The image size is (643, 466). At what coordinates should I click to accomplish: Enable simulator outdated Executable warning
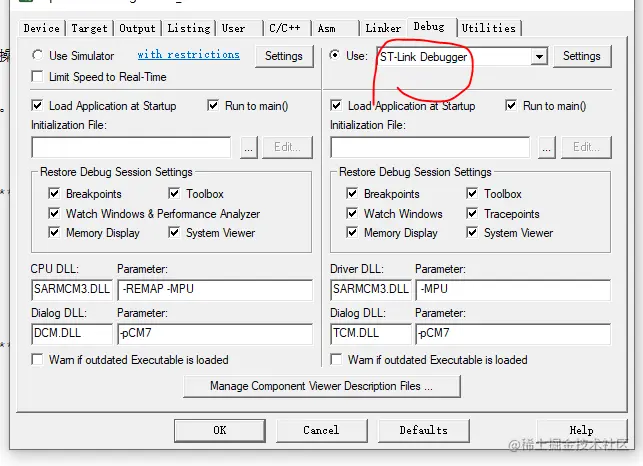[x=37, y=360]
